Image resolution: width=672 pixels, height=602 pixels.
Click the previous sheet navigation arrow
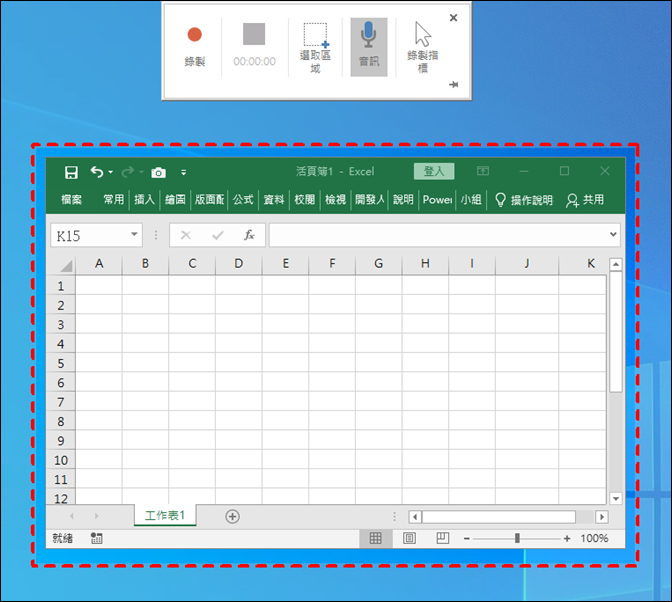click(72, 516)
